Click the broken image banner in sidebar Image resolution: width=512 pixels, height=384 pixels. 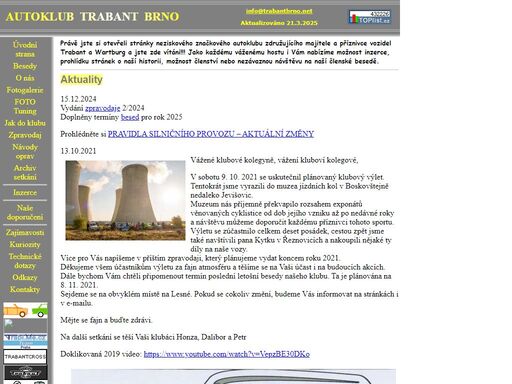tap(25, 325)
